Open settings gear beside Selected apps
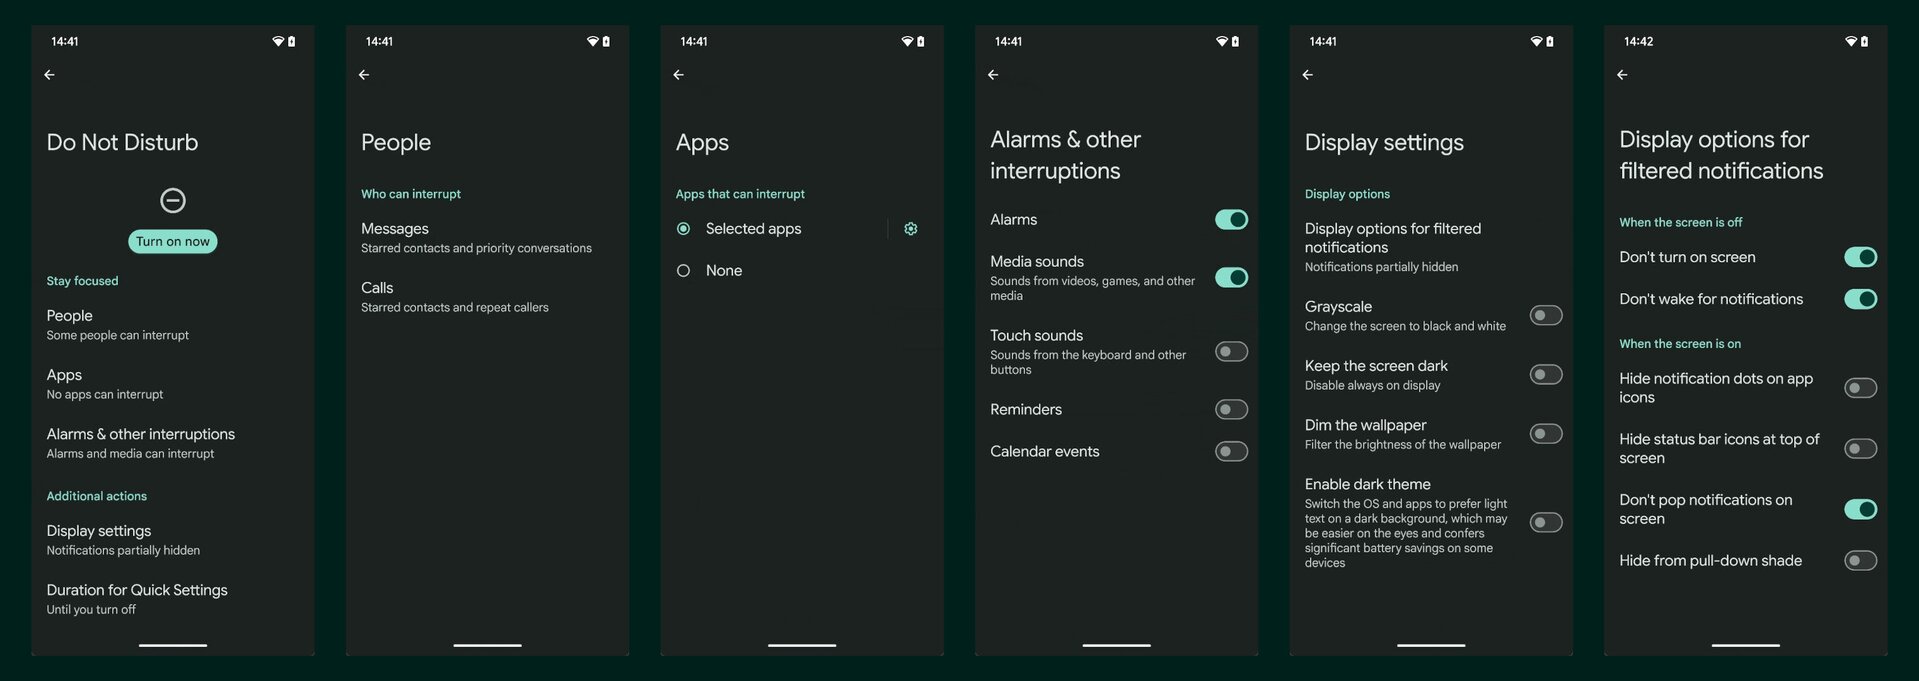 pos(910,229)
